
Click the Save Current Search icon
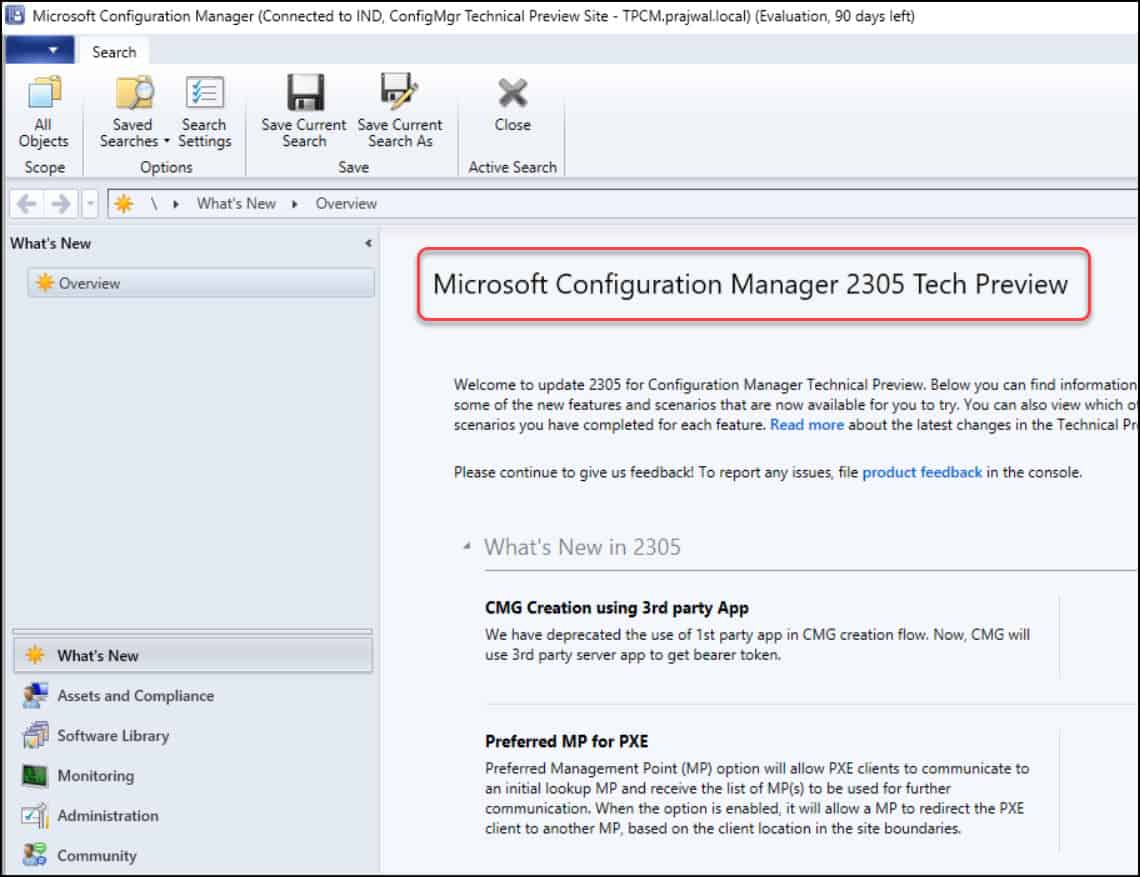tap(305, 92)
